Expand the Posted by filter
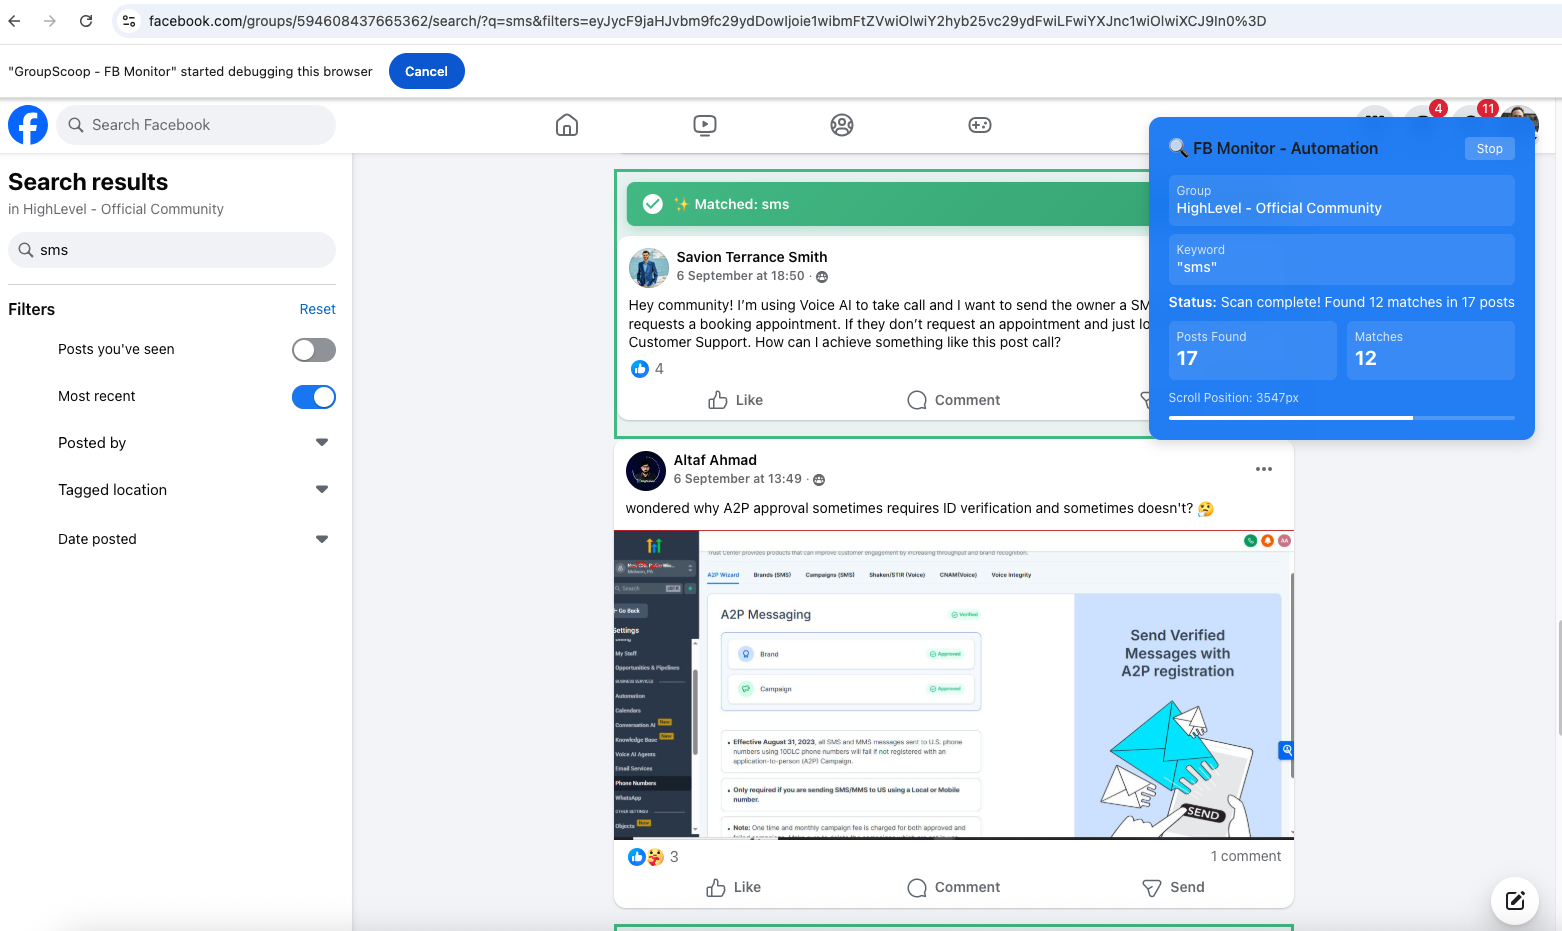The width and height of the screenshot is (1562, 931). click(x=321, y=441)
